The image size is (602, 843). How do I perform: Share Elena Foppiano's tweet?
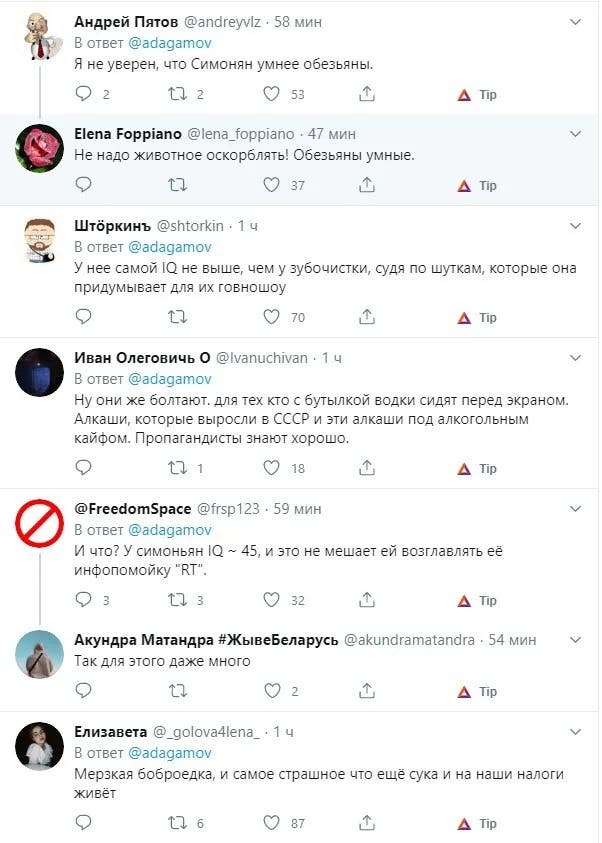click(367, 185)
